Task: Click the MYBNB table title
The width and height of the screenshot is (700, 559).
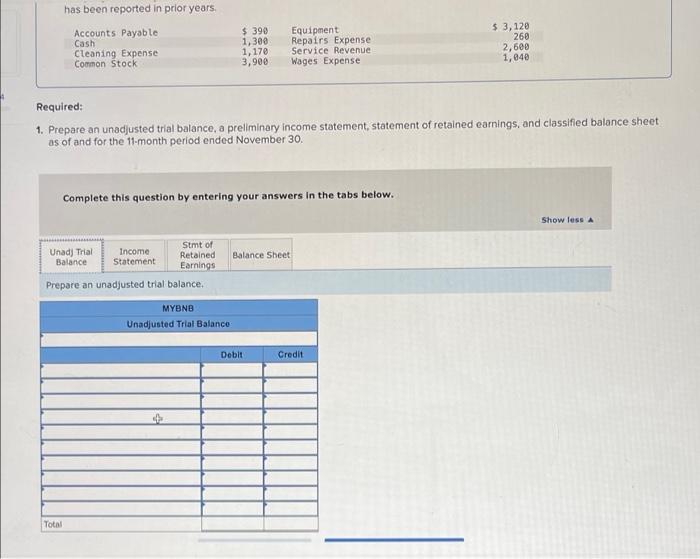Action: pos(178,309)
